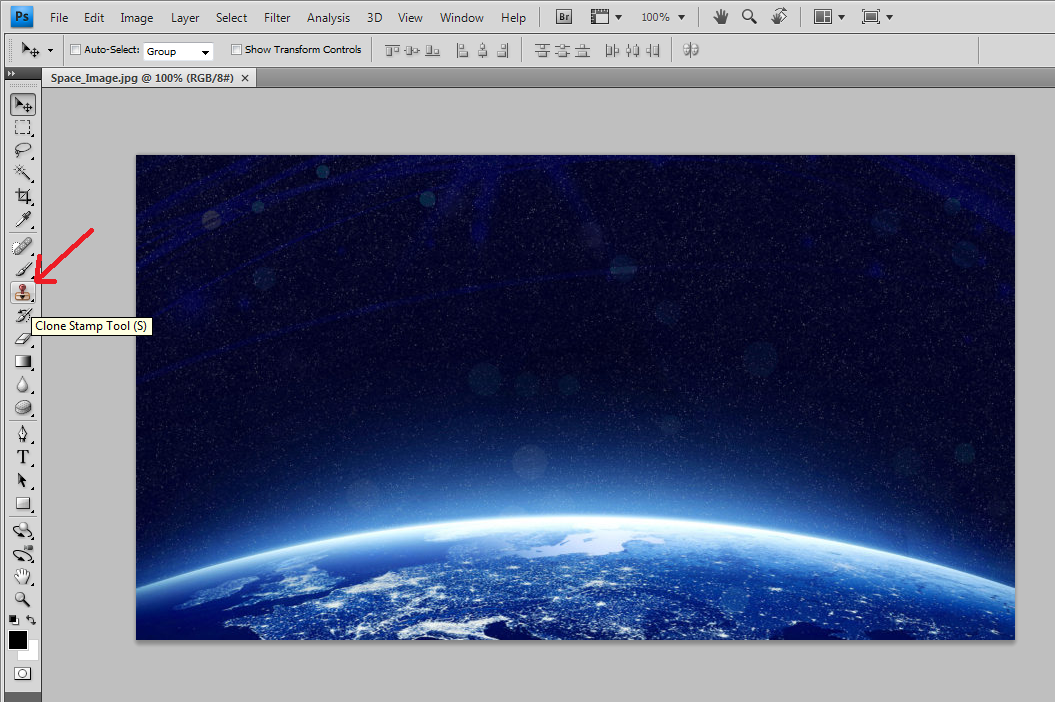
Task: Select the Move tool in toolbox
Action: (23, 104)
